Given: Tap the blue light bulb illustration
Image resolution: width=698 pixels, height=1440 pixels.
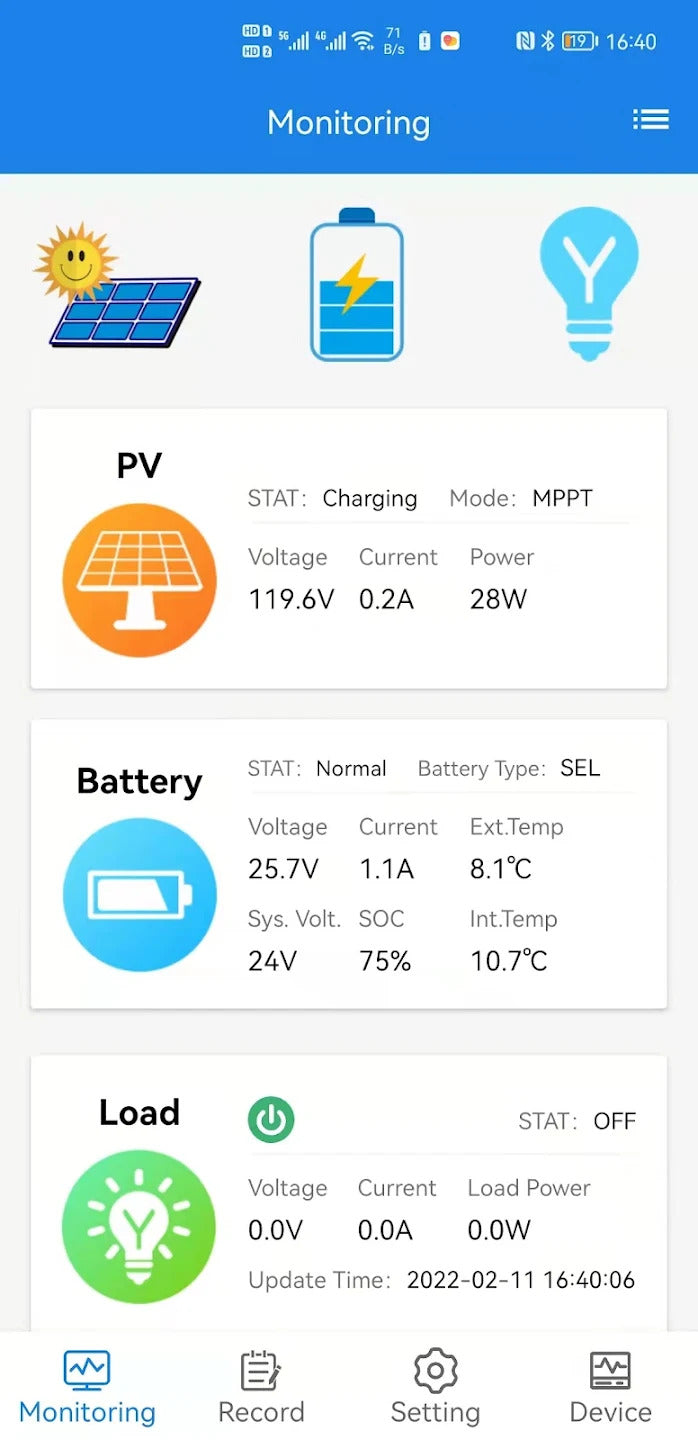Looking at the screenshot, I should (588, 283).
